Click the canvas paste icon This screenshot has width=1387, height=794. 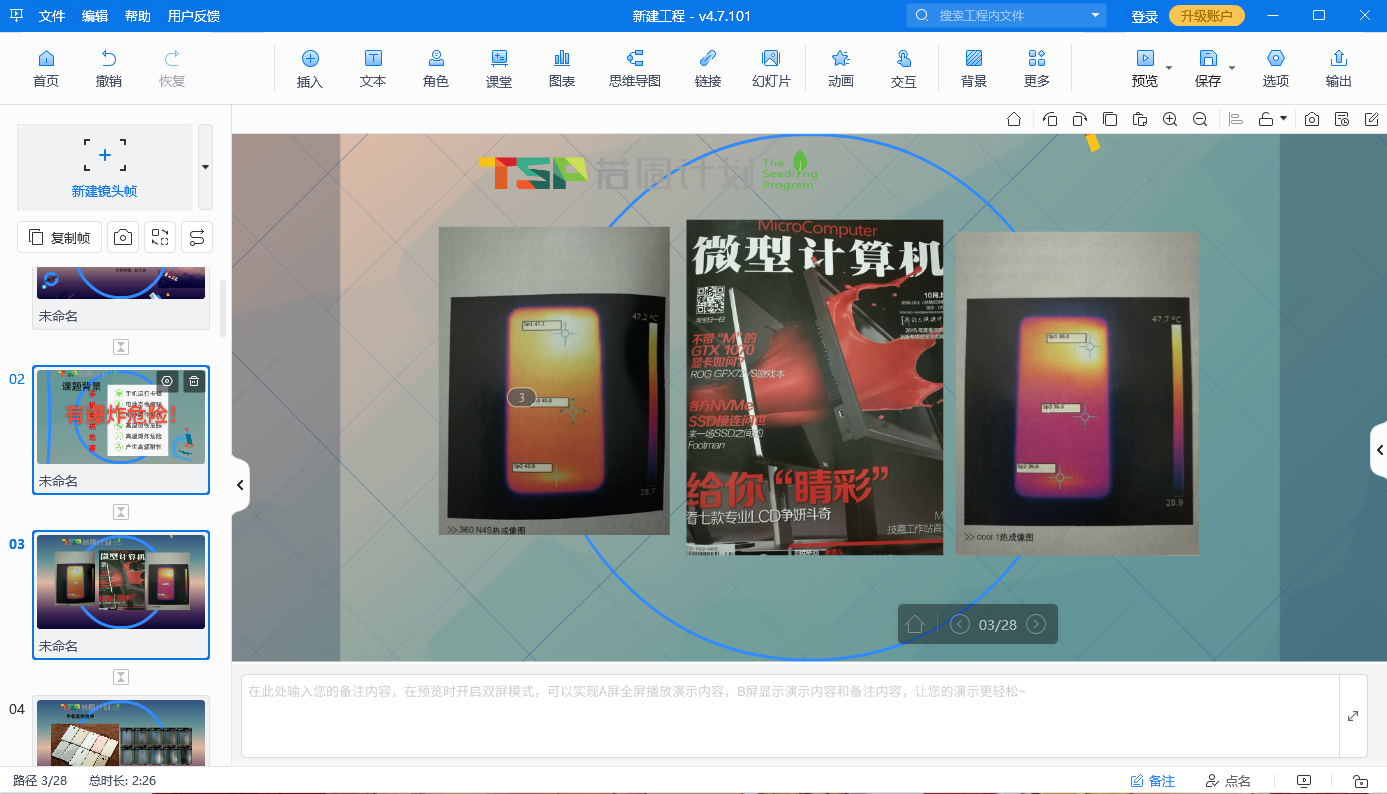pos(1140,119)
